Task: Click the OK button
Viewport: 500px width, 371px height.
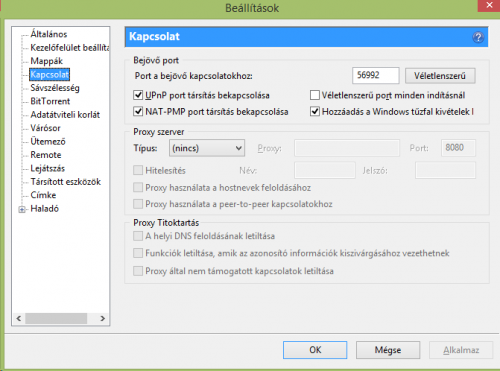Action: (x=315, y=350)
